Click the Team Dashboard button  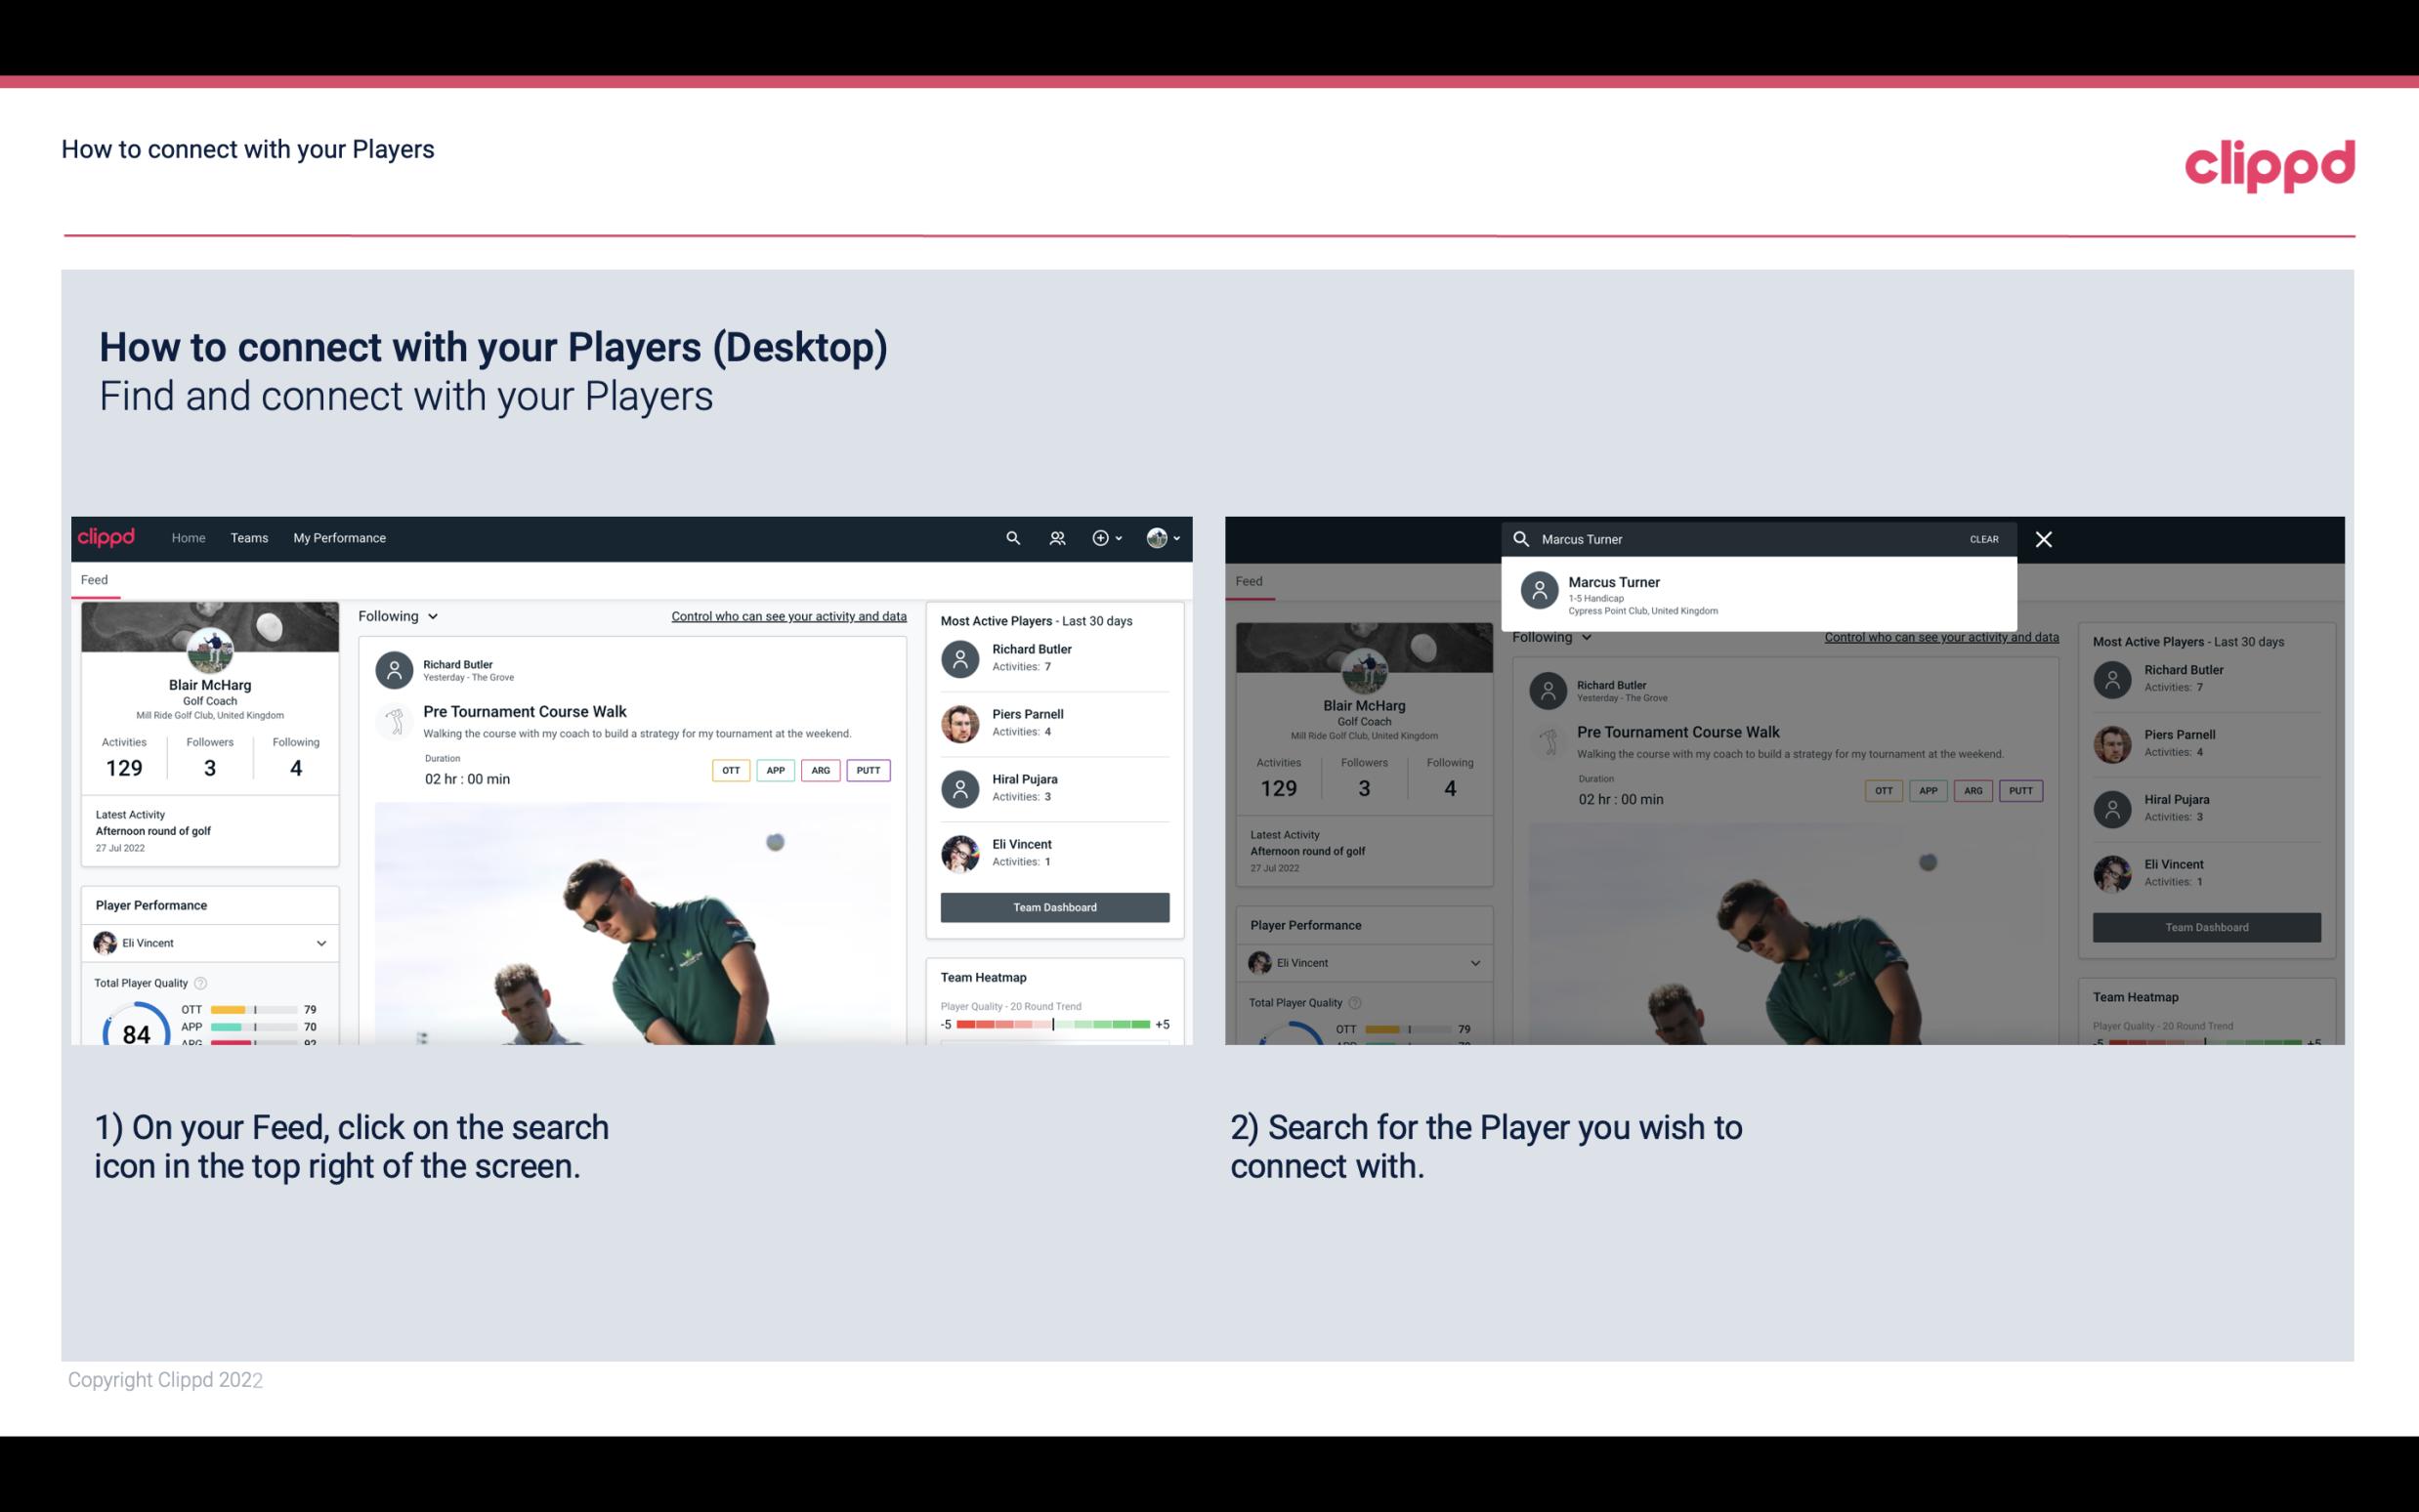tap(1053, 905)
